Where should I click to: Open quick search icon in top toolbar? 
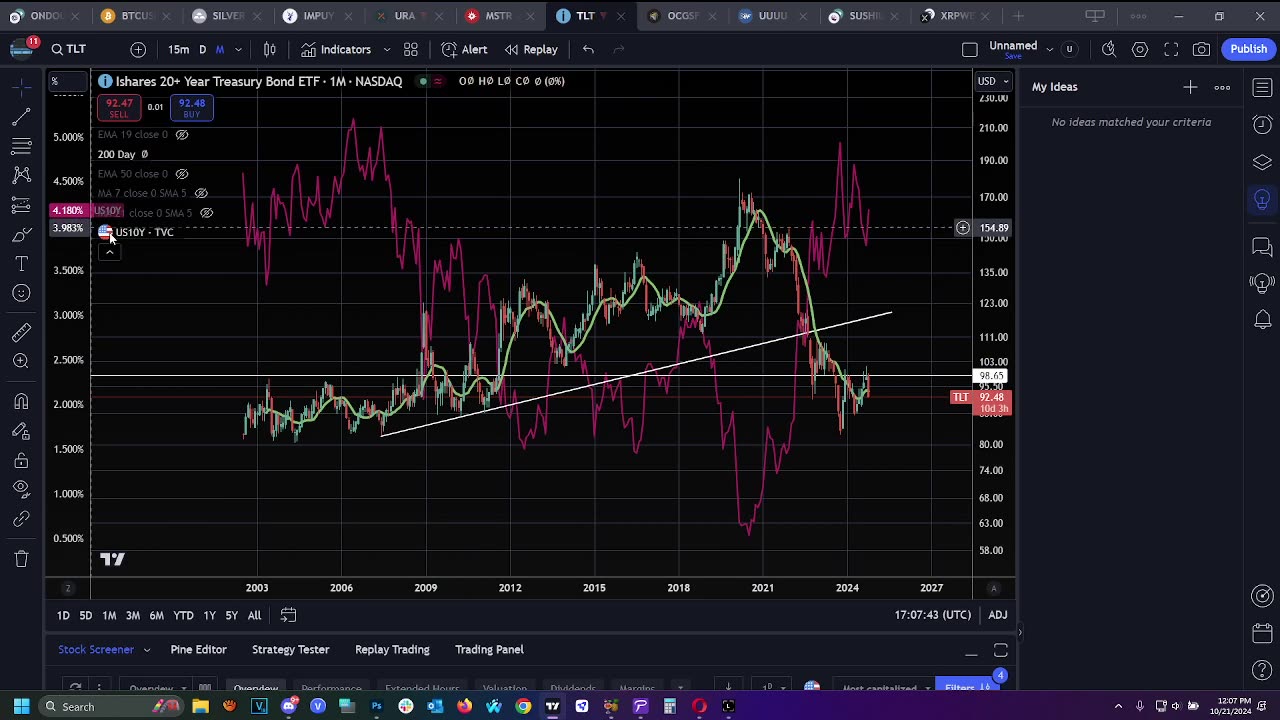pos(1109,49)
